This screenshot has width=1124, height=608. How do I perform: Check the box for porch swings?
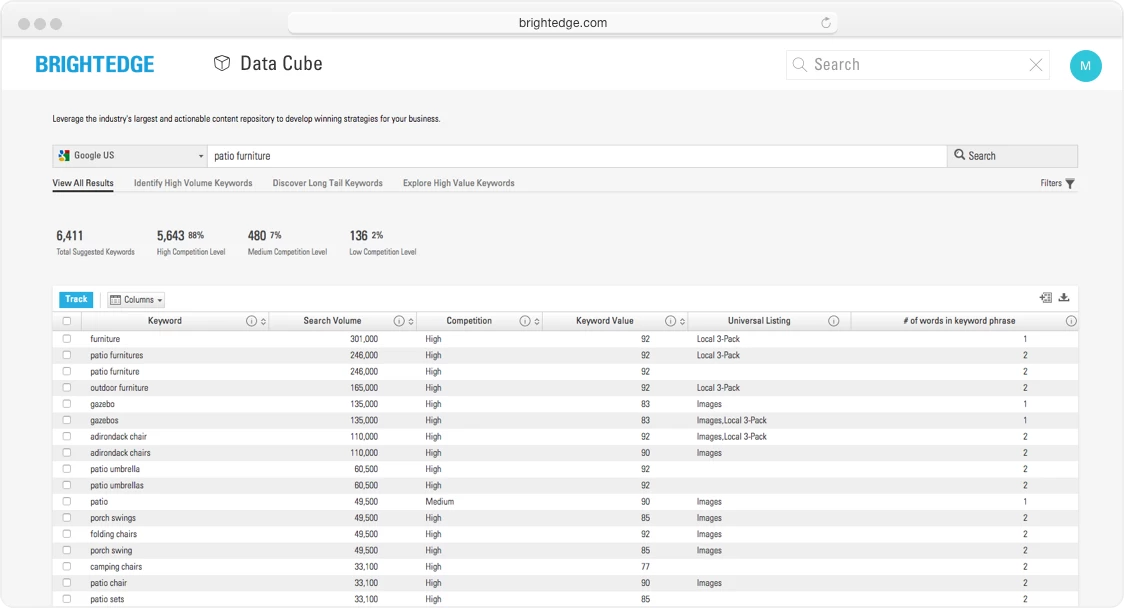point(67,518)
